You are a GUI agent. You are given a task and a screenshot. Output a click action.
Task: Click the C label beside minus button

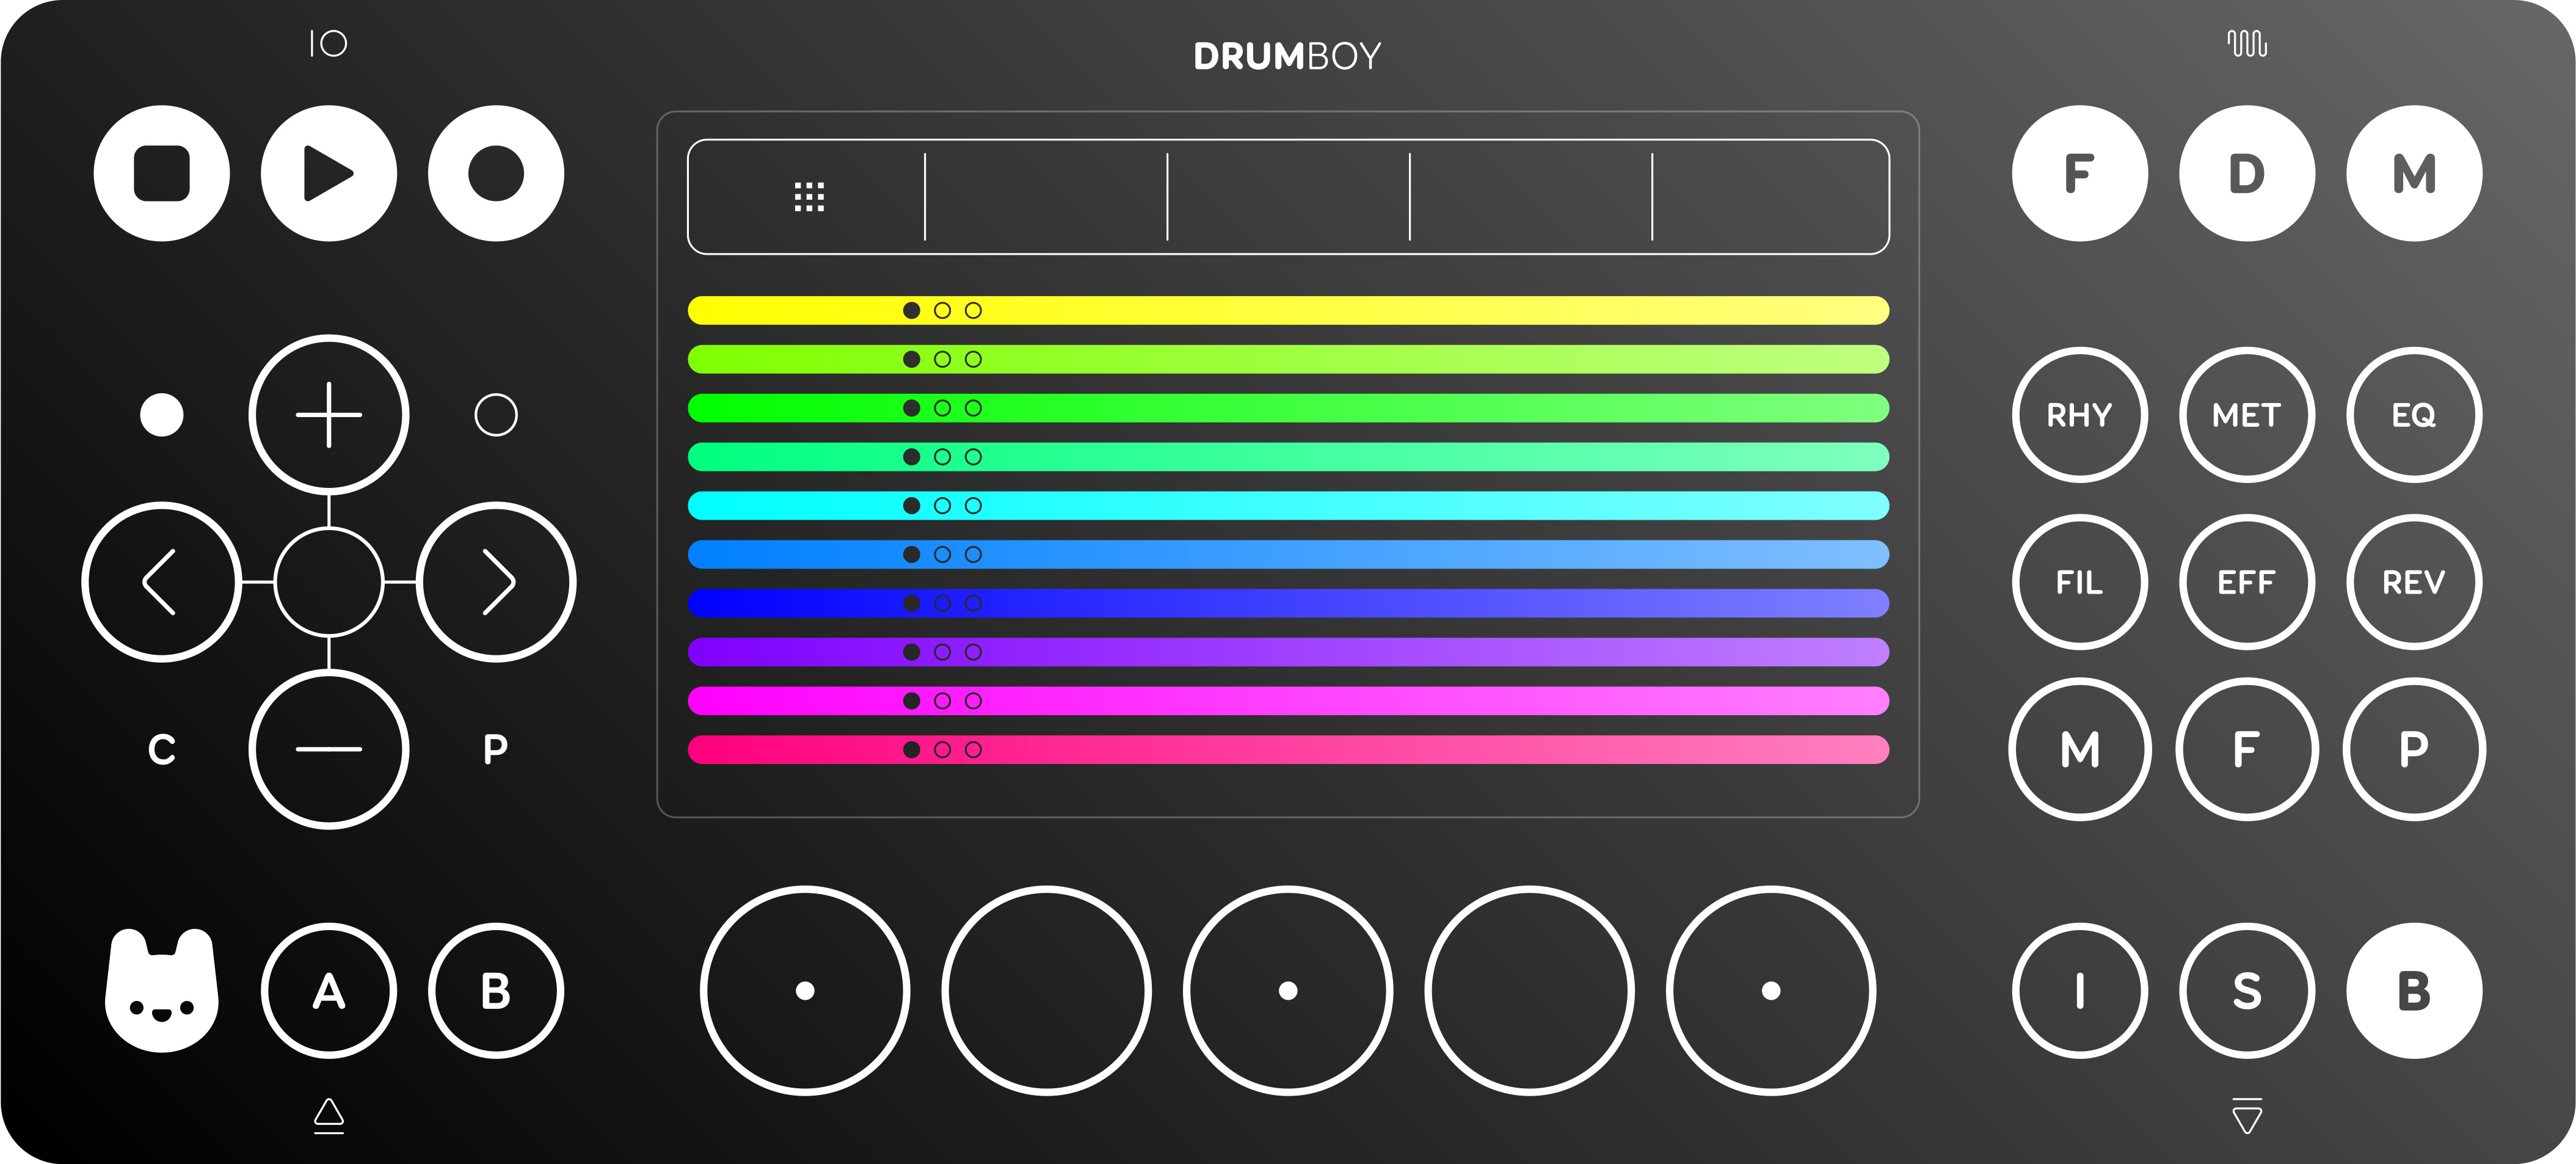162,749
